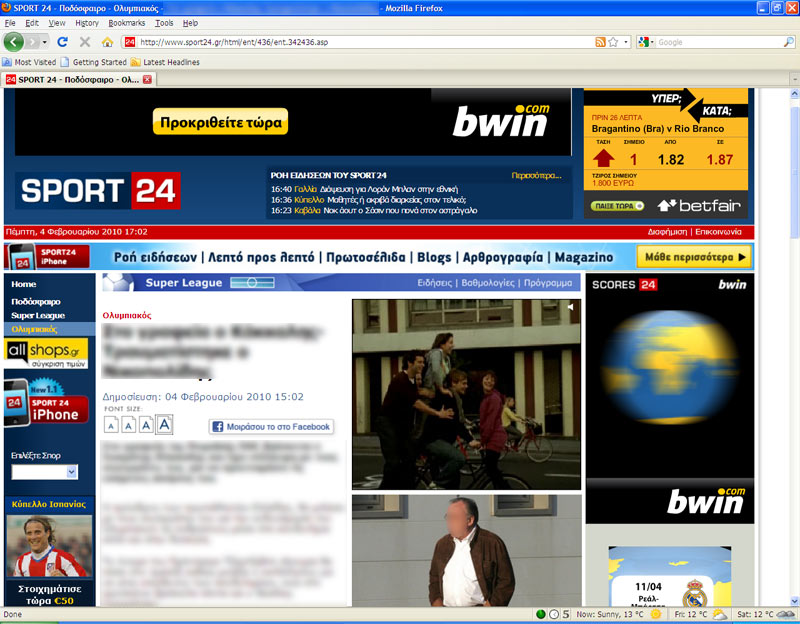The image size is (800, 624).
Task: Reload the current page
Action: pyautogui.click(x=62, y=42)
